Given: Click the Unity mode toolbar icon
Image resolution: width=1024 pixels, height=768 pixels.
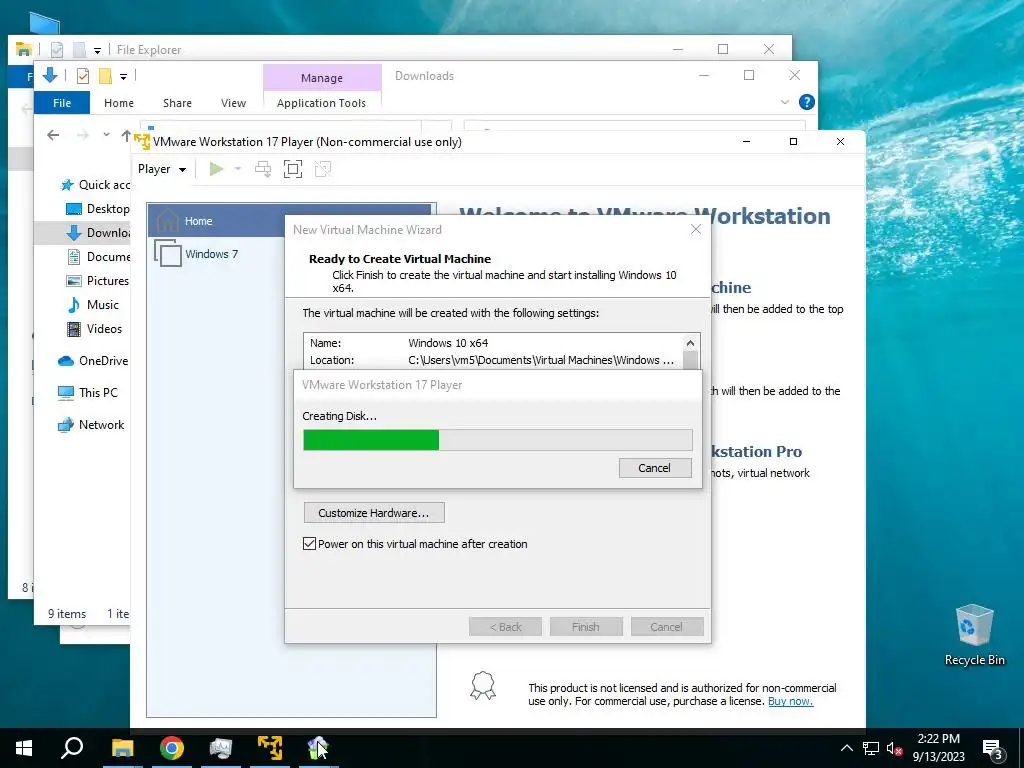Looking at the screenshot, I should click(x=323, y=169).
